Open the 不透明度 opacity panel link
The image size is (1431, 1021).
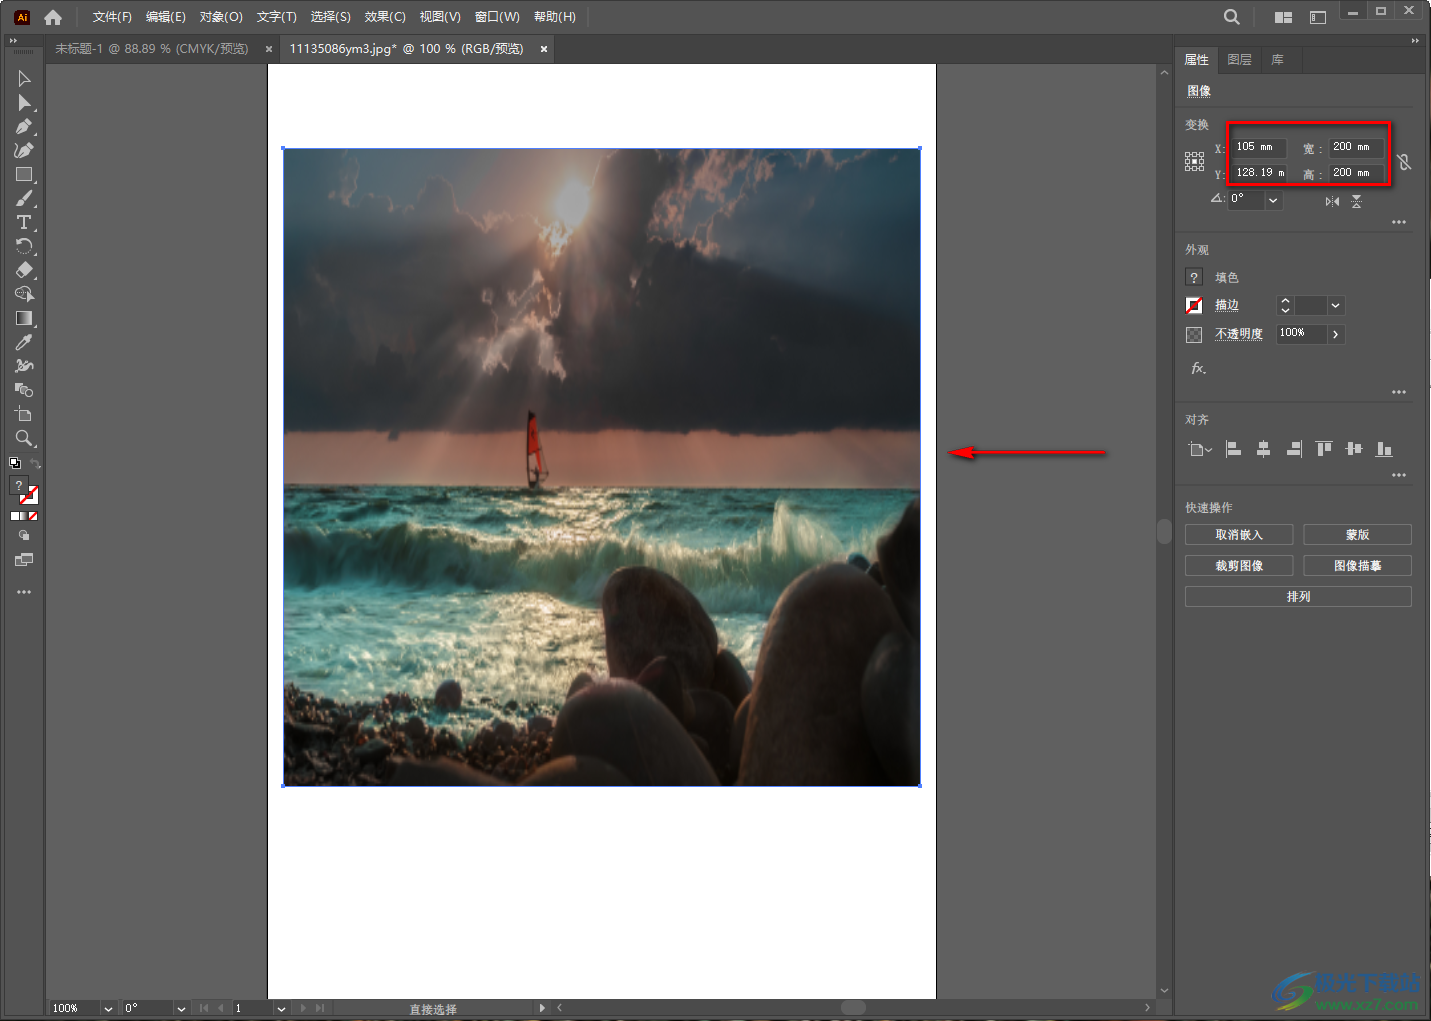click(x=1239, y=334)
